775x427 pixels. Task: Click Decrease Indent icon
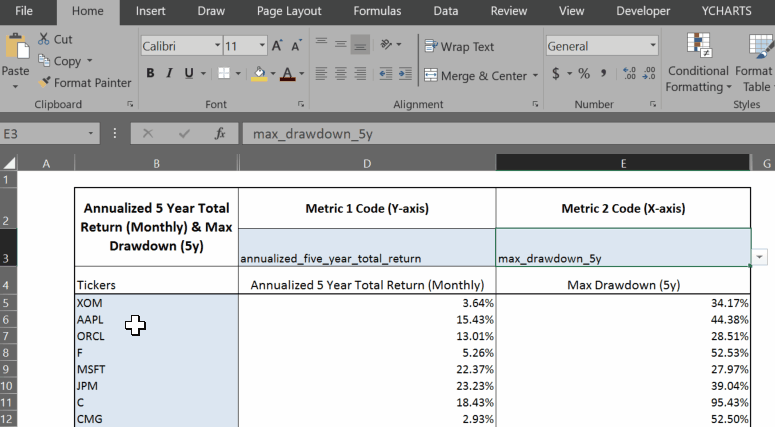pos(386,74)
